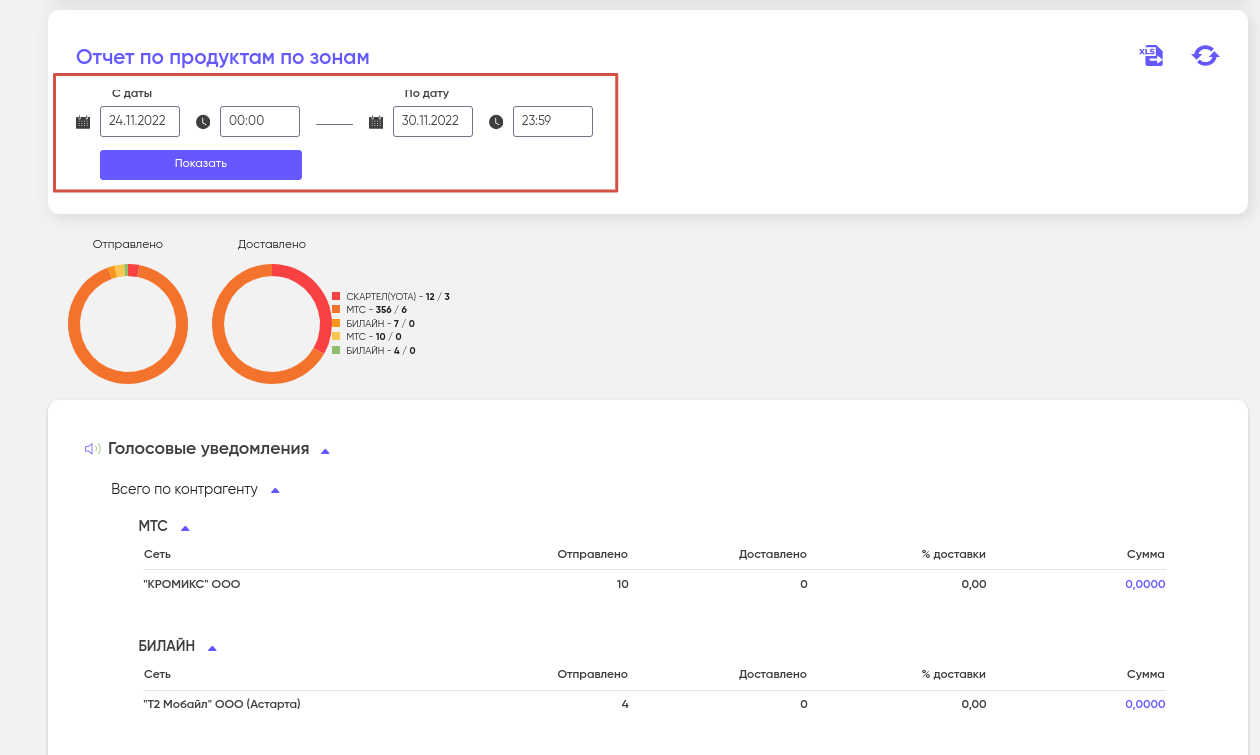The image size is (1260, 755).
Task: Collapse the БИЛАЙН group arrow above the table
Action: click(x=212, y=648)
